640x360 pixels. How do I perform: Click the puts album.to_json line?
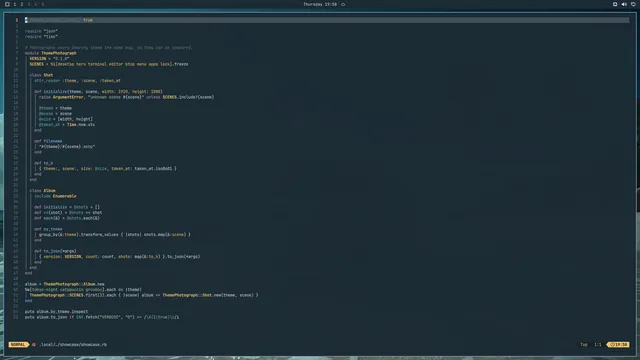click(102, 317)
